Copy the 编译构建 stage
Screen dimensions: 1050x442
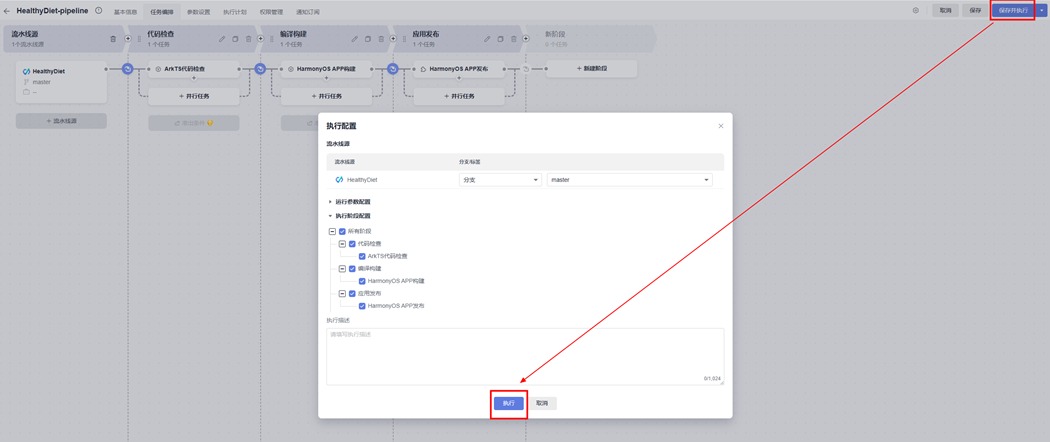pos(368,39)
